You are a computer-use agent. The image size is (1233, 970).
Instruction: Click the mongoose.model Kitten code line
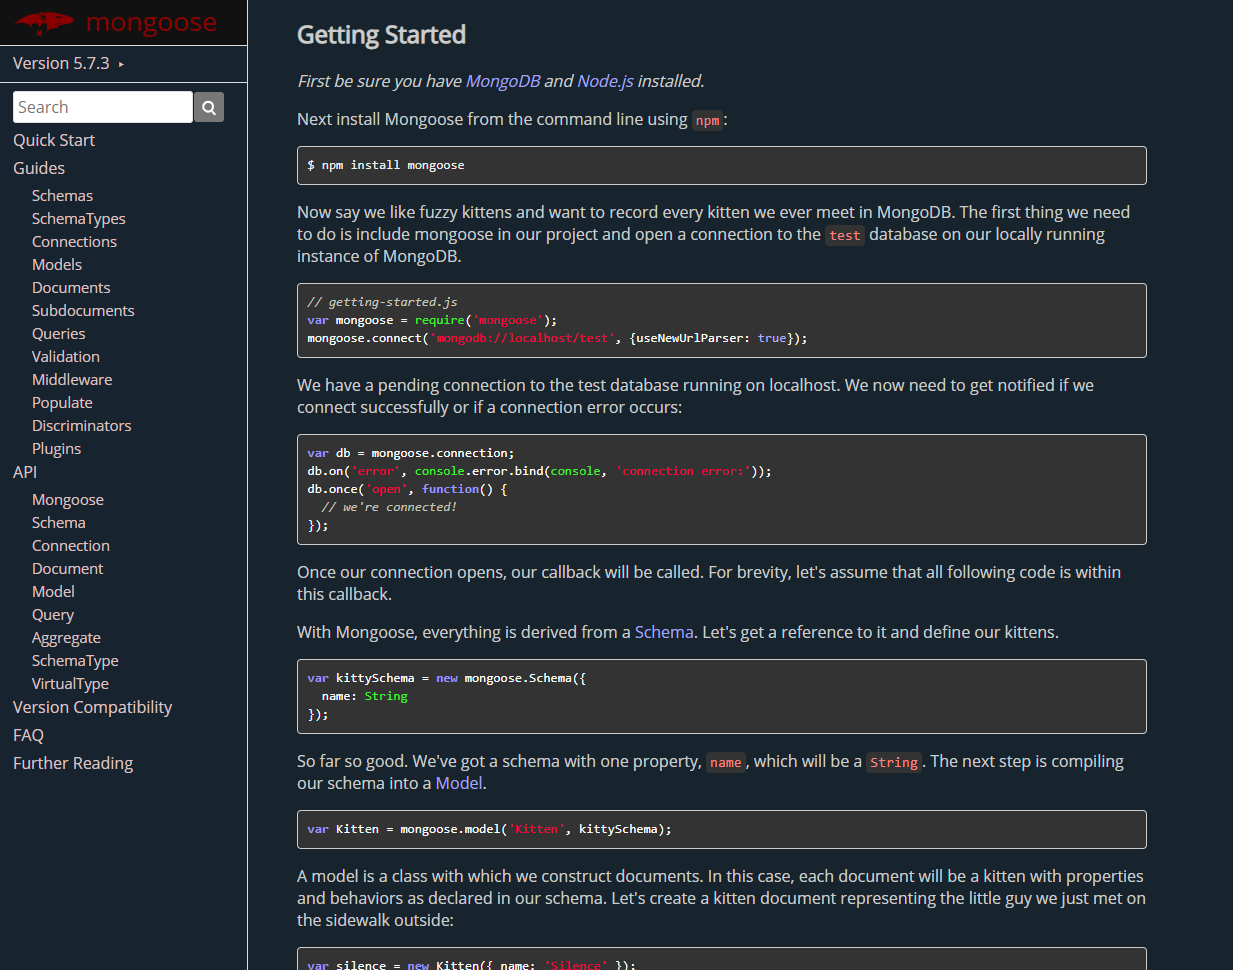pyautogui.click(x=490, y=829)
